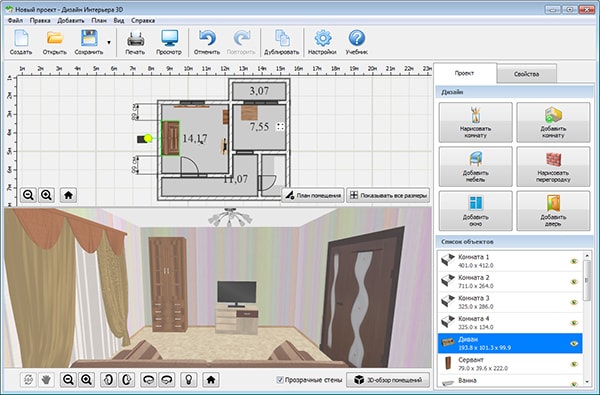Rotate 3D view left with horizontal orbit icon

(148, 380)
